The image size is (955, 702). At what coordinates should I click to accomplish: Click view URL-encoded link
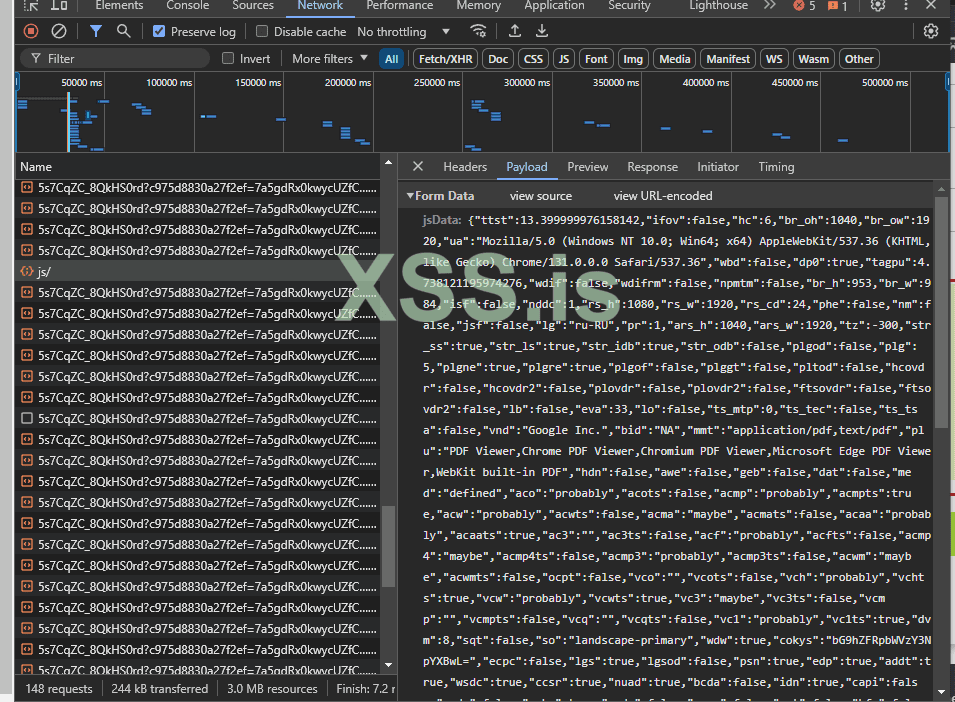663,196
